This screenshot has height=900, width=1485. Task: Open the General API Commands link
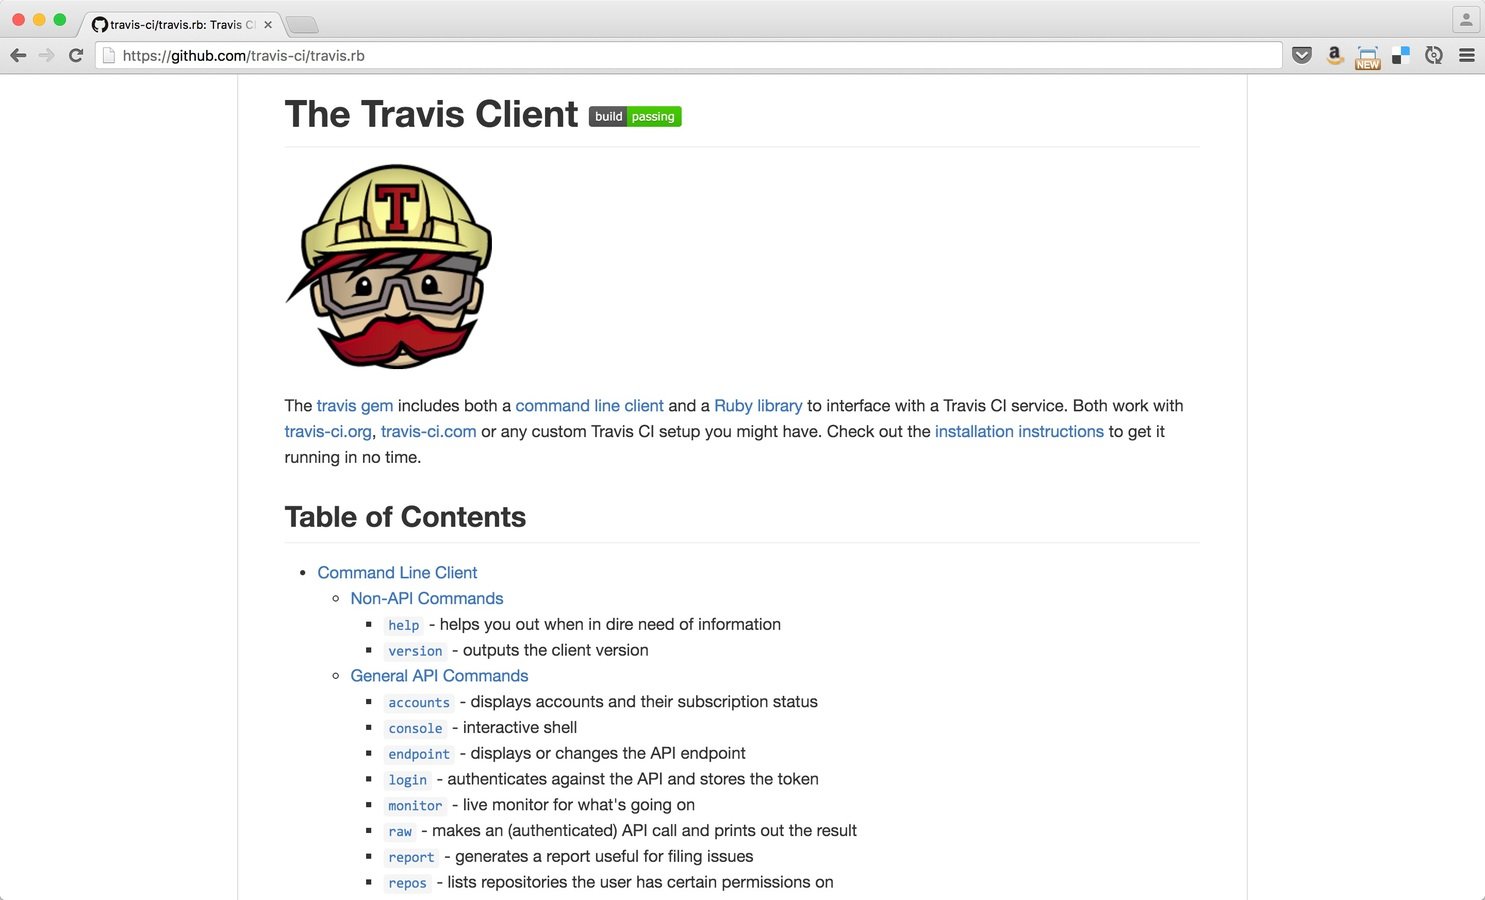click(x=439, y=676)
